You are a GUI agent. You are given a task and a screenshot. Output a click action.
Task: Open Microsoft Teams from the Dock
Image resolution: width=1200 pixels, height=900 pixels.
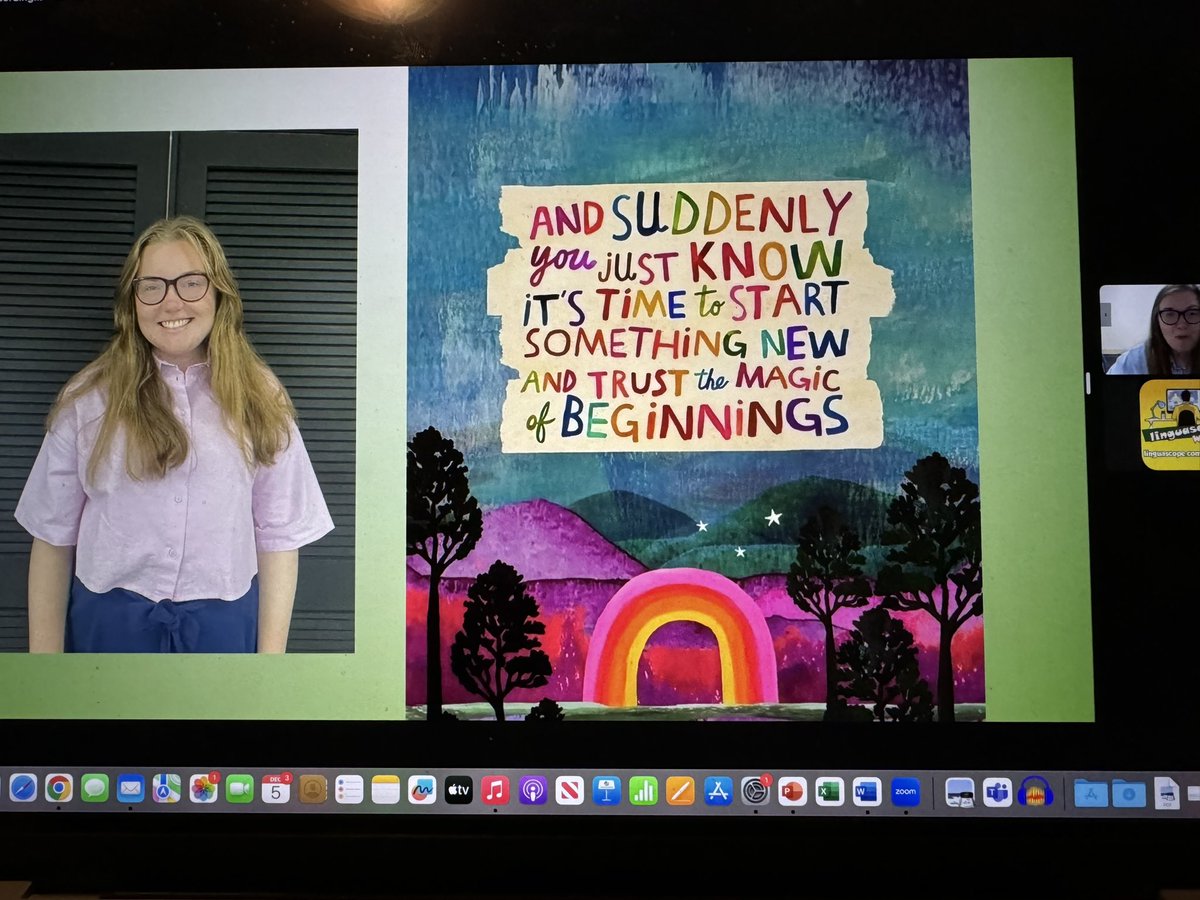pyautogui.click(x=997, y=791)
